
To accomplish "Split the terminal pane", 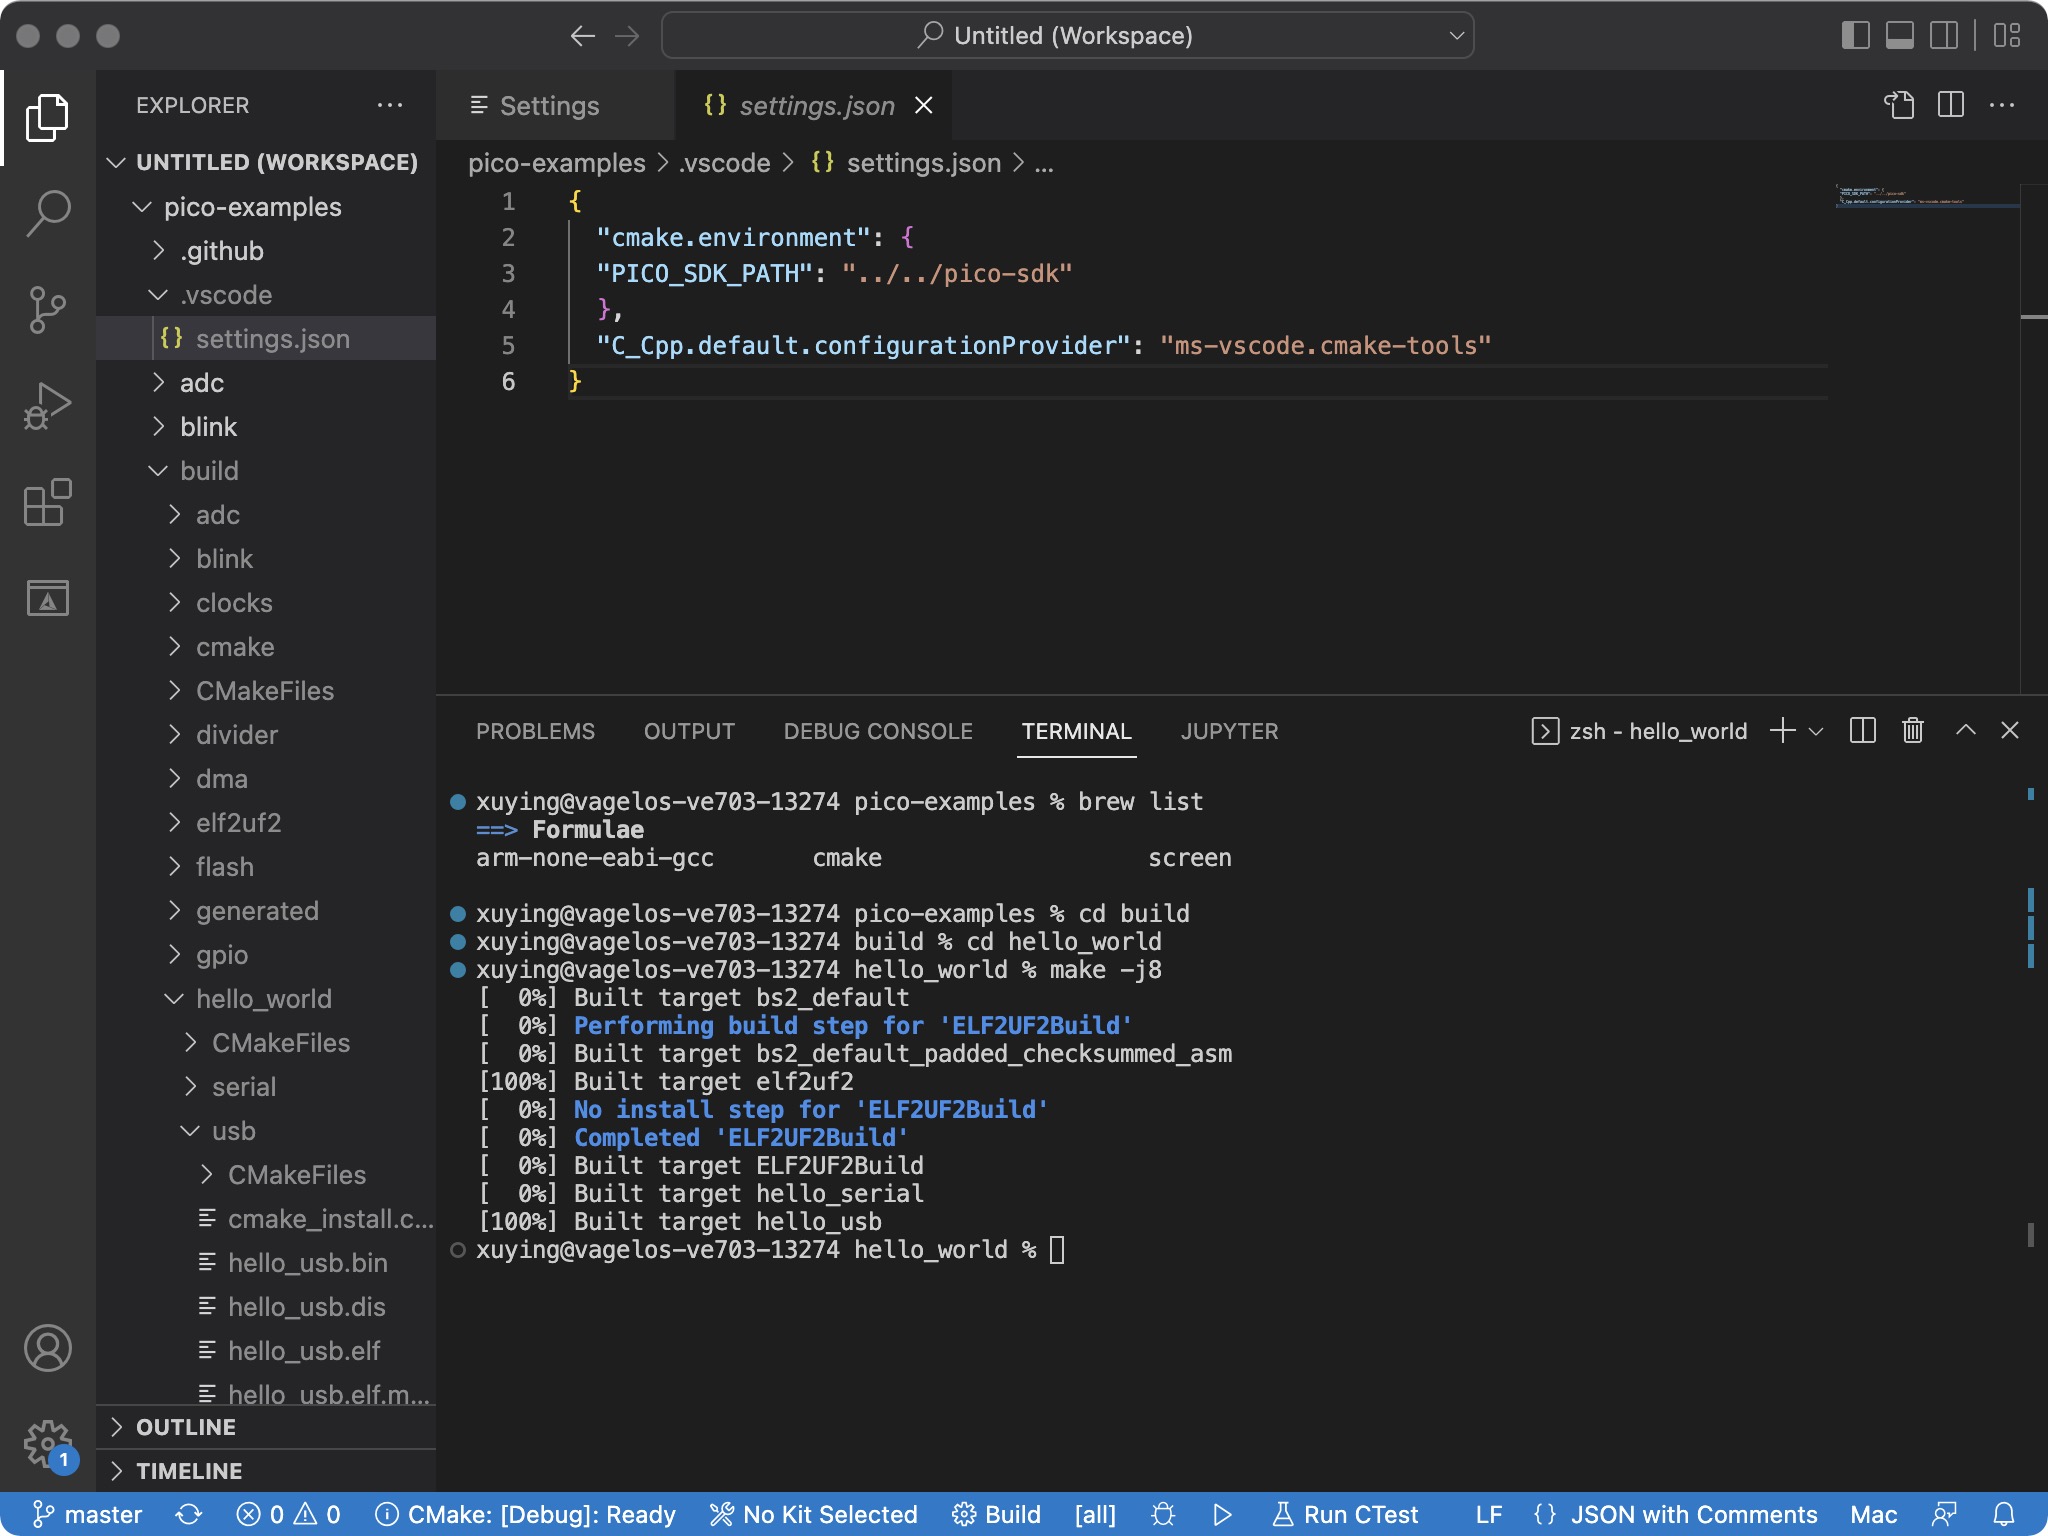I will point(1862,731).
